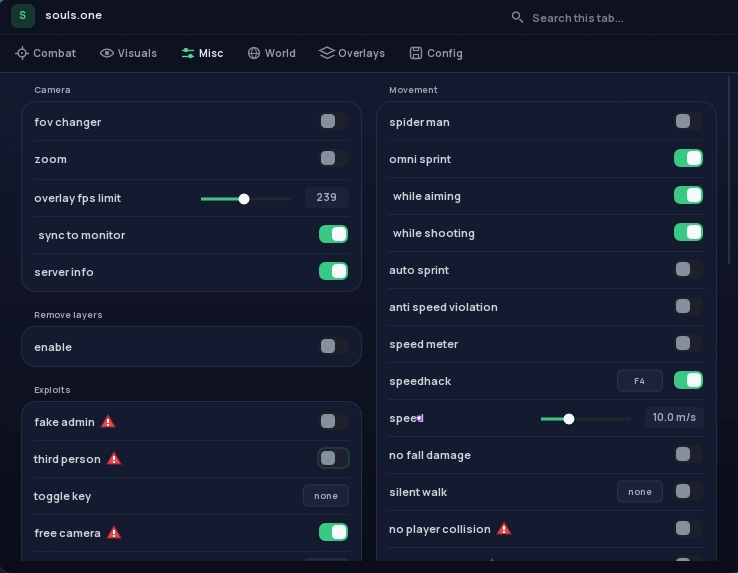
Task: Disable free camera toggle
Action: [334, 532]
